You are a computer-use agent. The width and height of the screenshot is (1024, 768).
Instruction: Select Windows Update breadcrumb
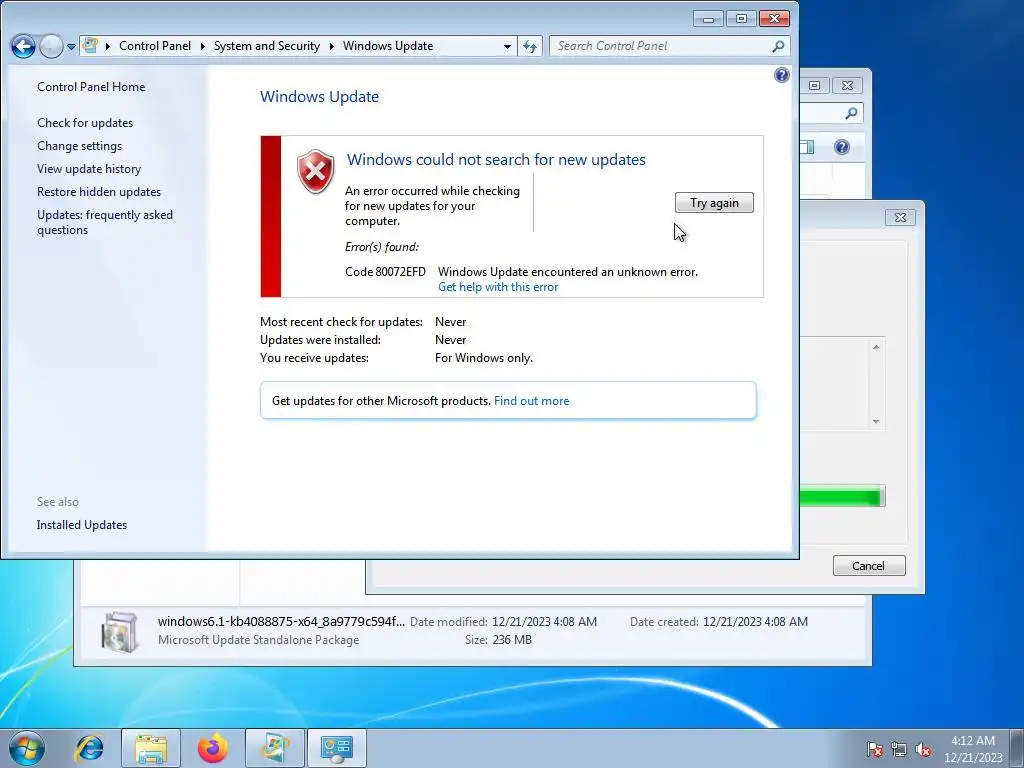388,46
